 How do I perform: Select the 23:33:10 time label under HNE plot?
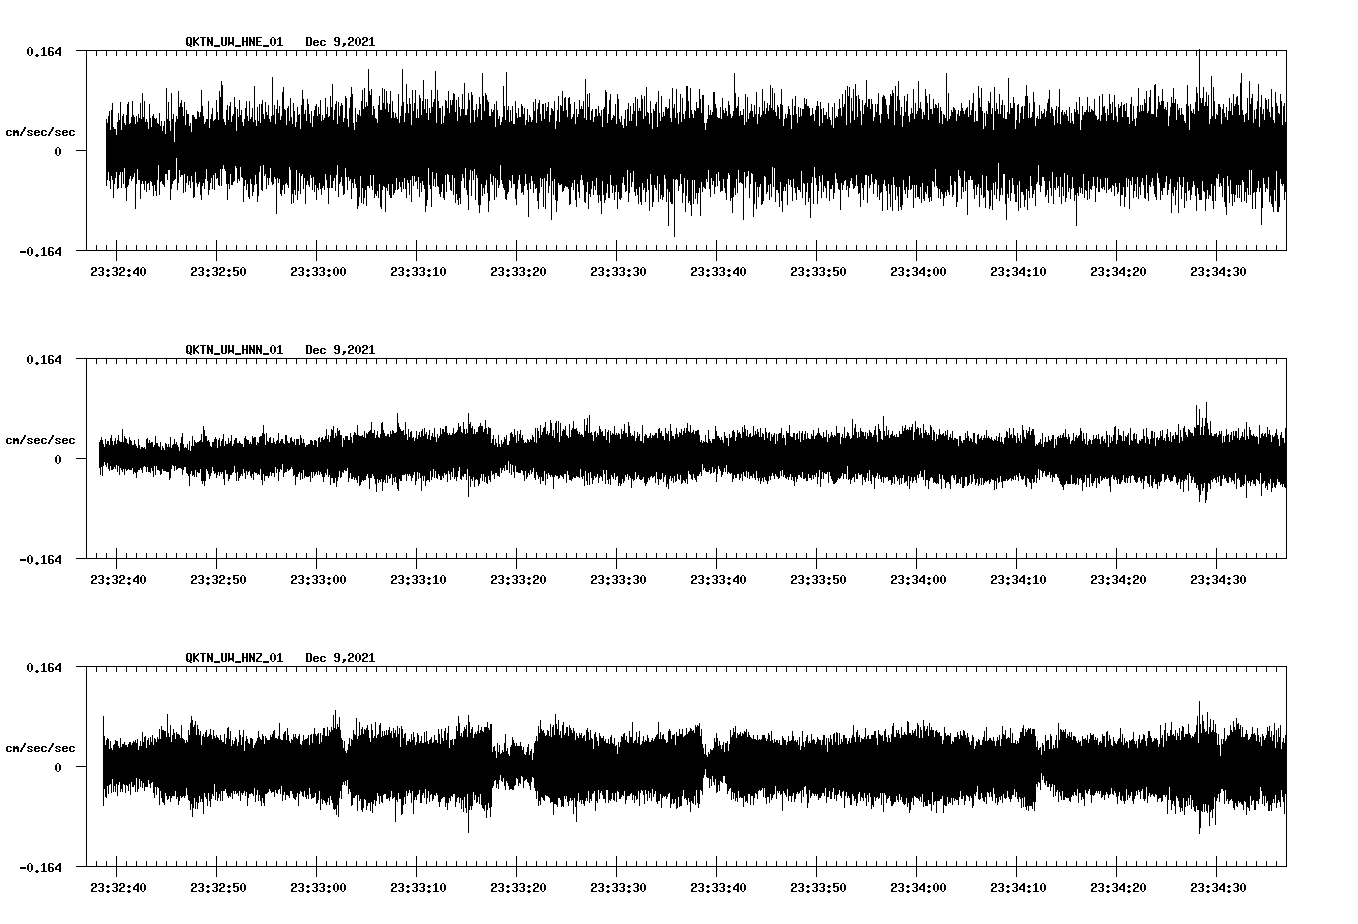418,271
